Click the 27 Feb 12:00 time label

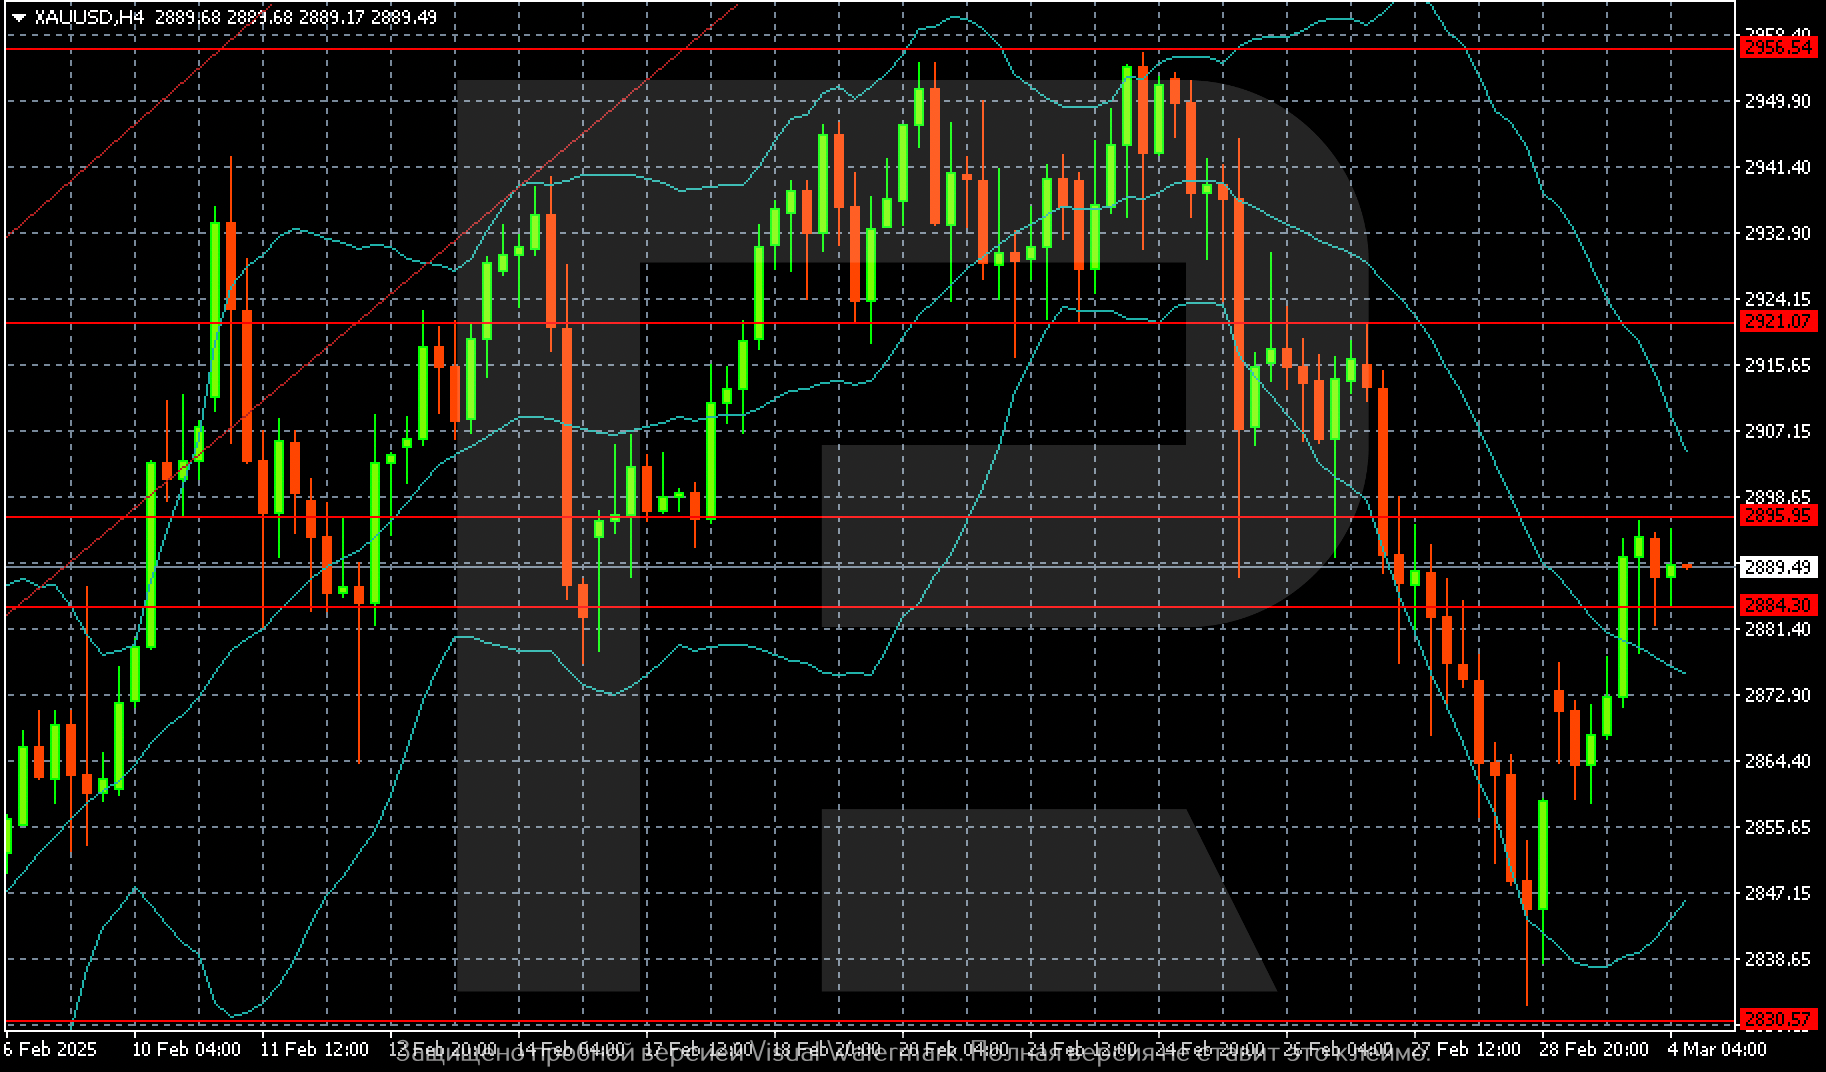[x=1468, y=1049]
